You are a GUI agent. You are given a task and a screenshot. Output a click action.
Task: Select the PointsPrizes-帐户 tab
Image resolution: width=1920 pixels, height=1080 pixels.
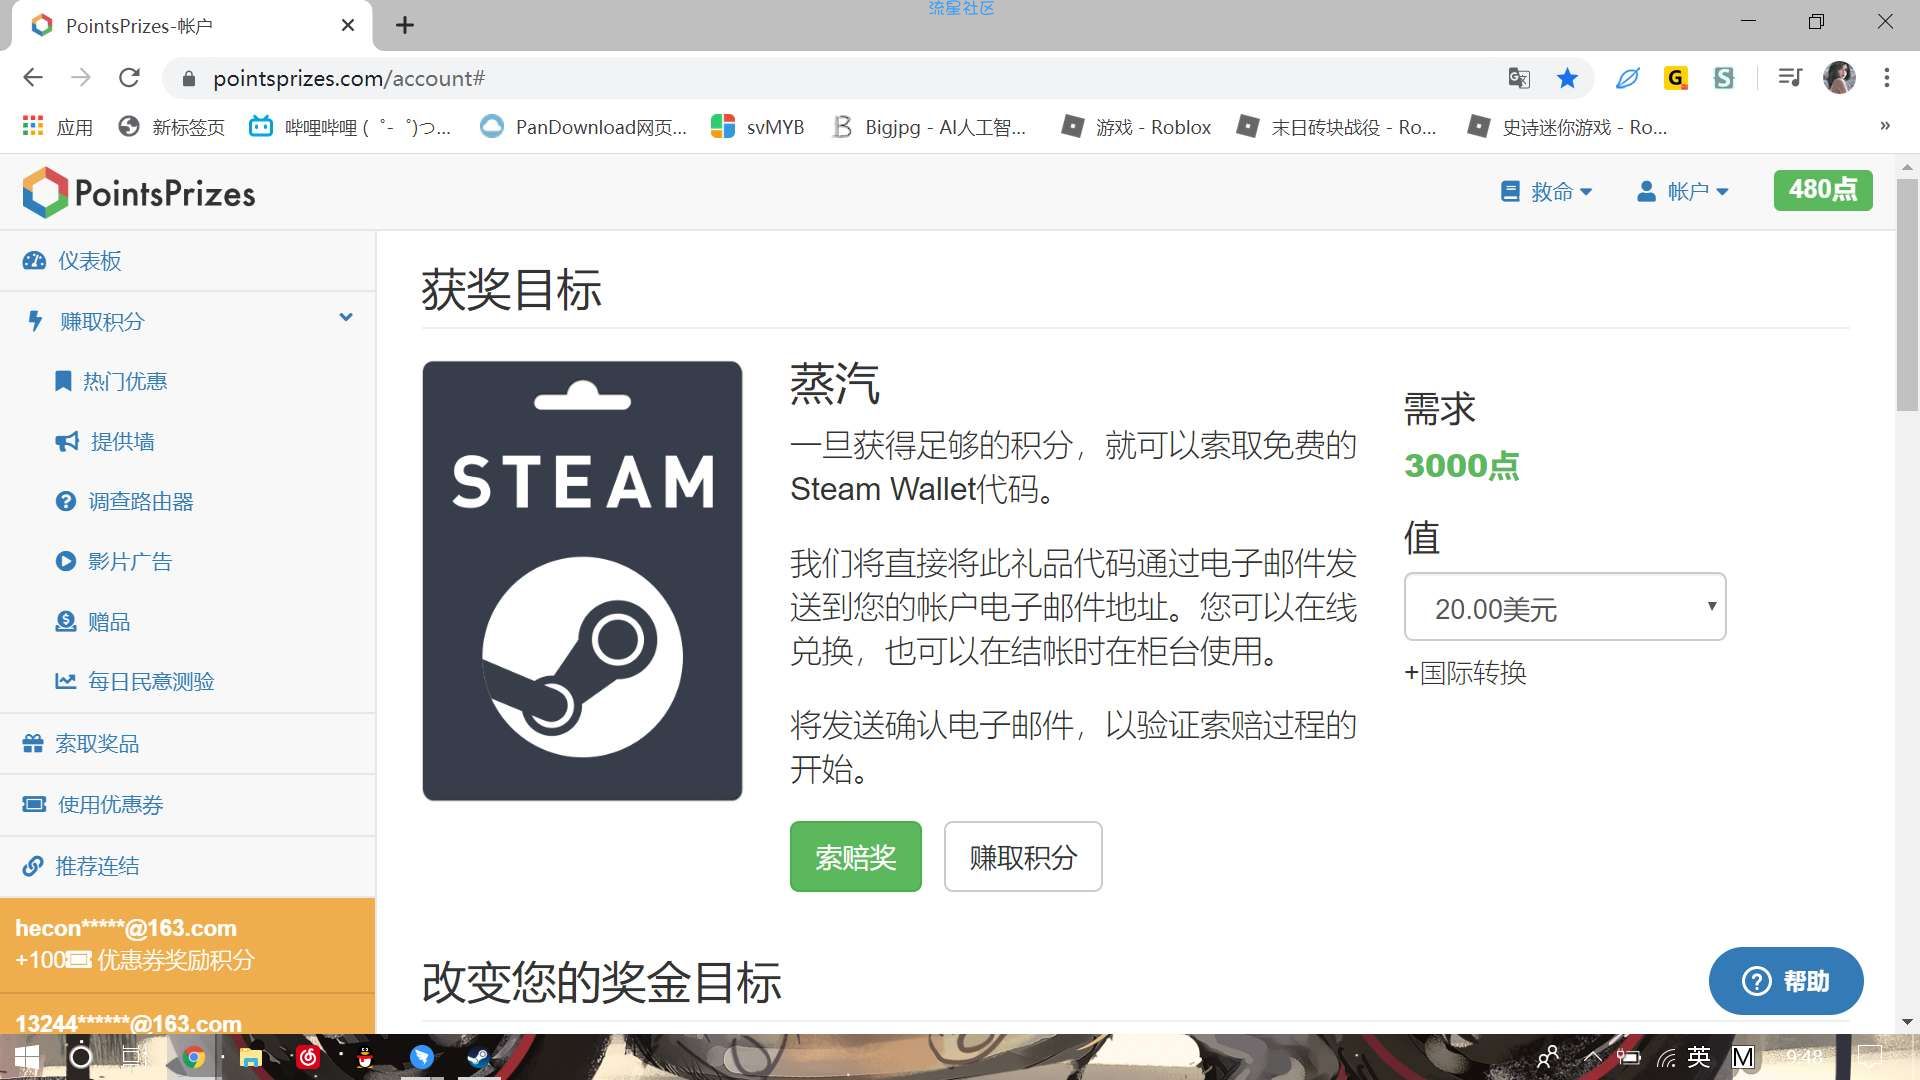coord(190,26)
